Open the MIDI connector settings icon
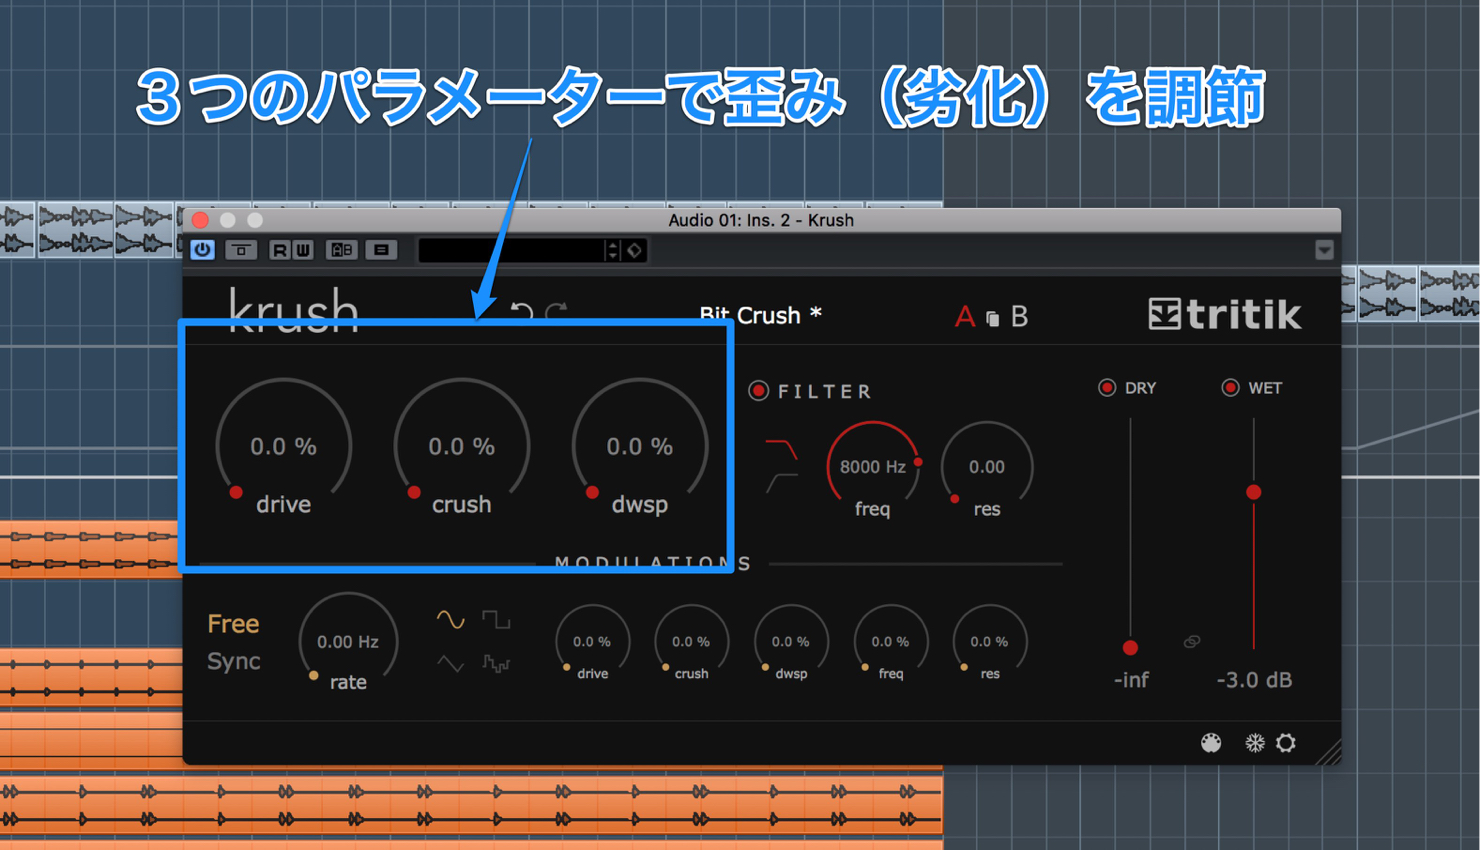 point(1211,743)
